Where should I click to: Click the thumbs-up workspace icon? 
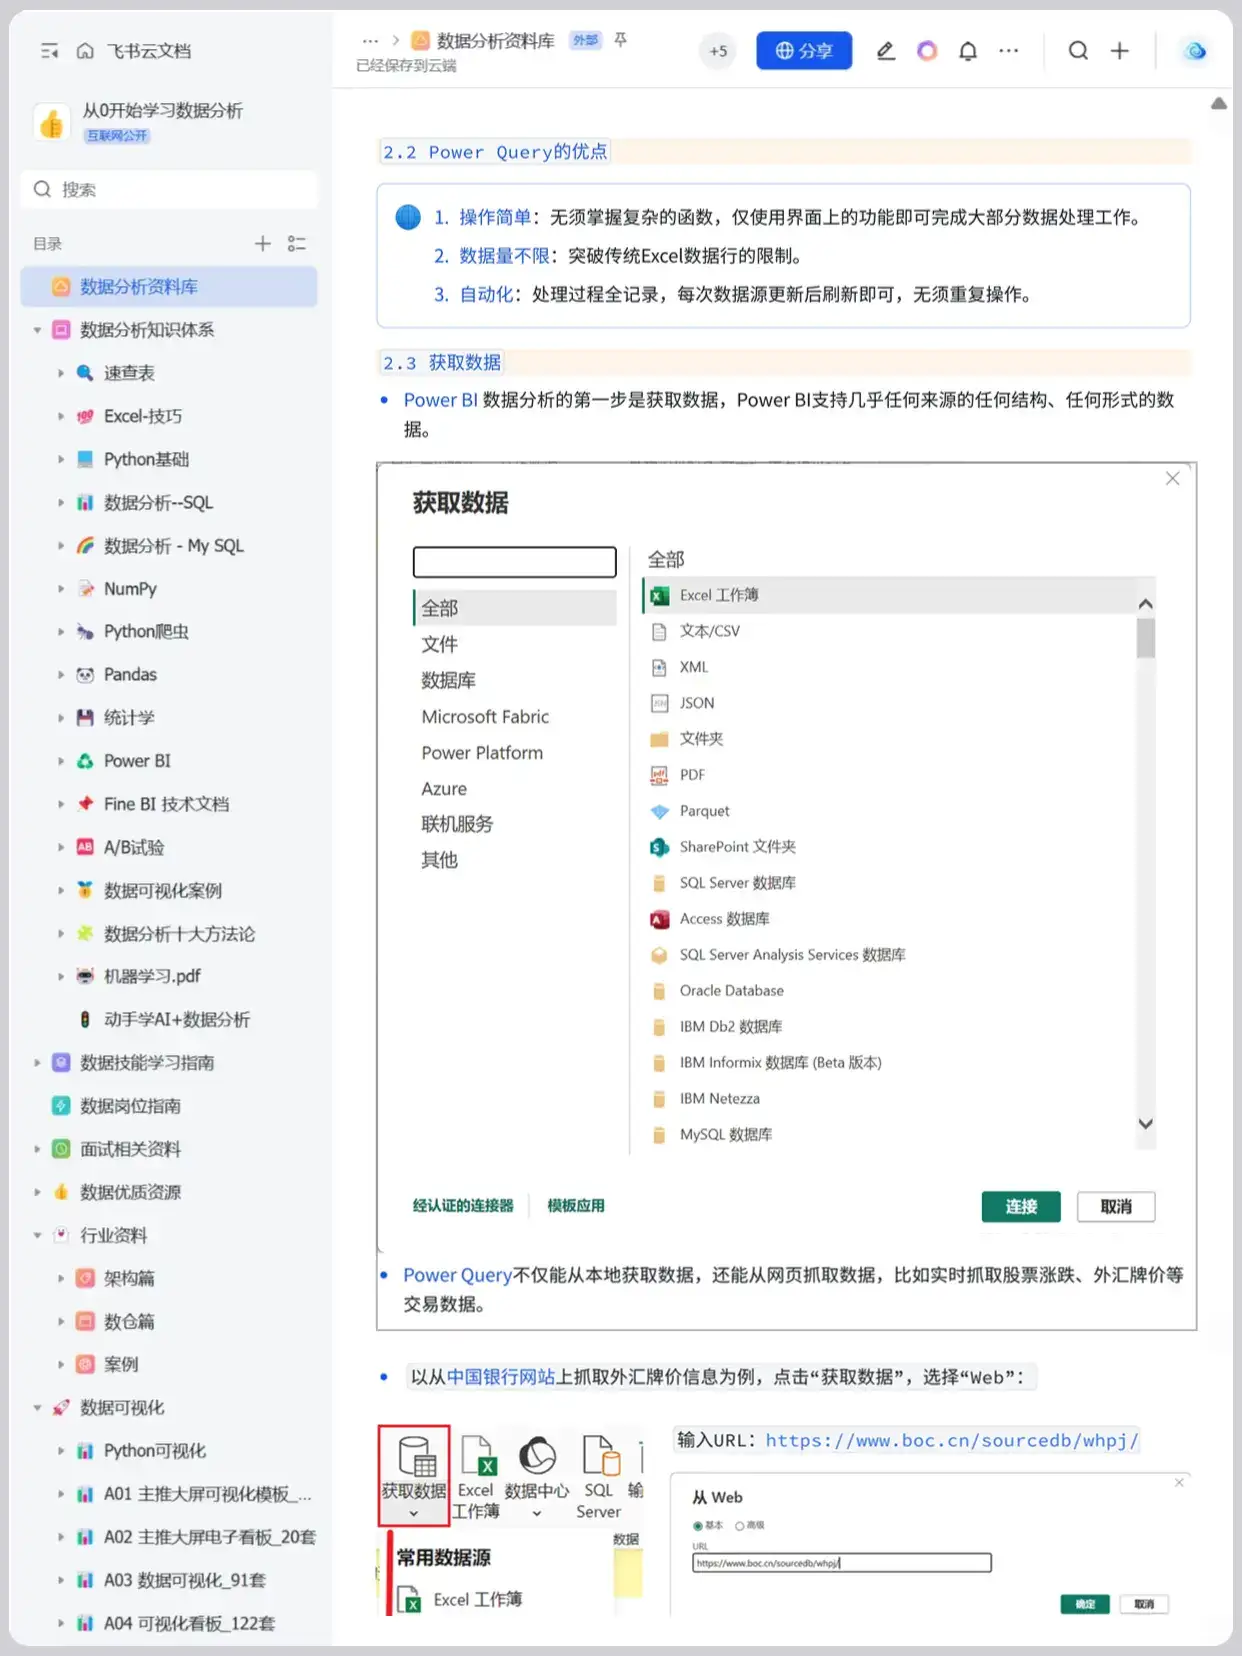click(x=52, y=123)
